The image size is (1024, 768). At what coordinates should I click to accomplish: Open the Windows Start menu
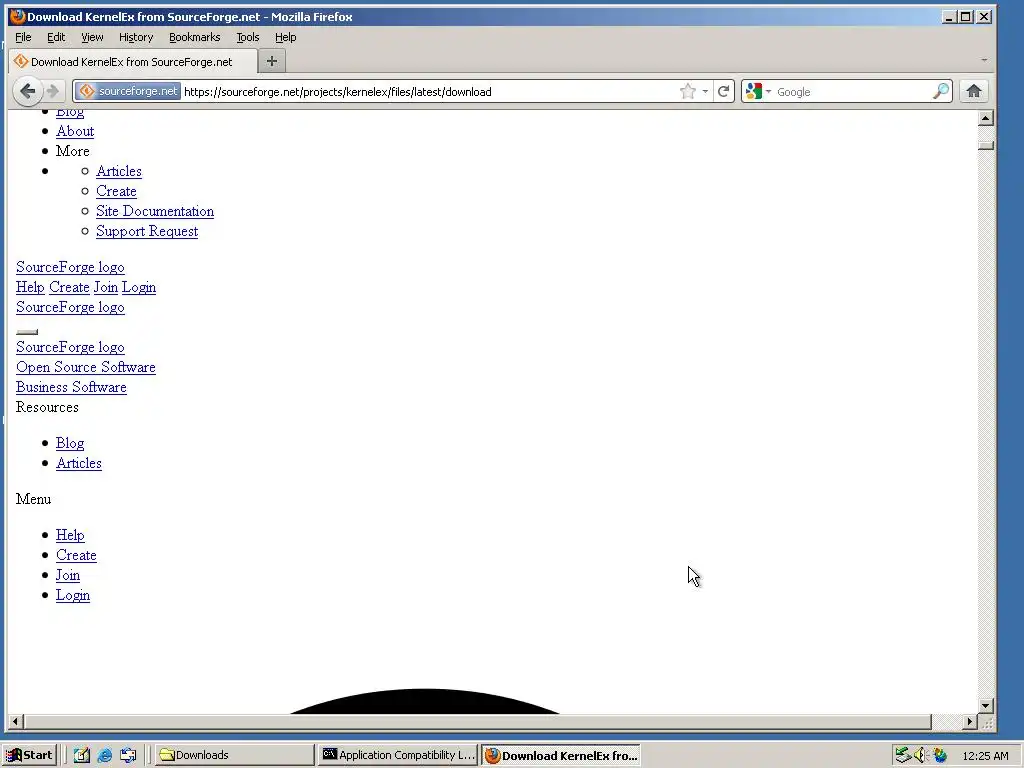(x=30, y=755)
